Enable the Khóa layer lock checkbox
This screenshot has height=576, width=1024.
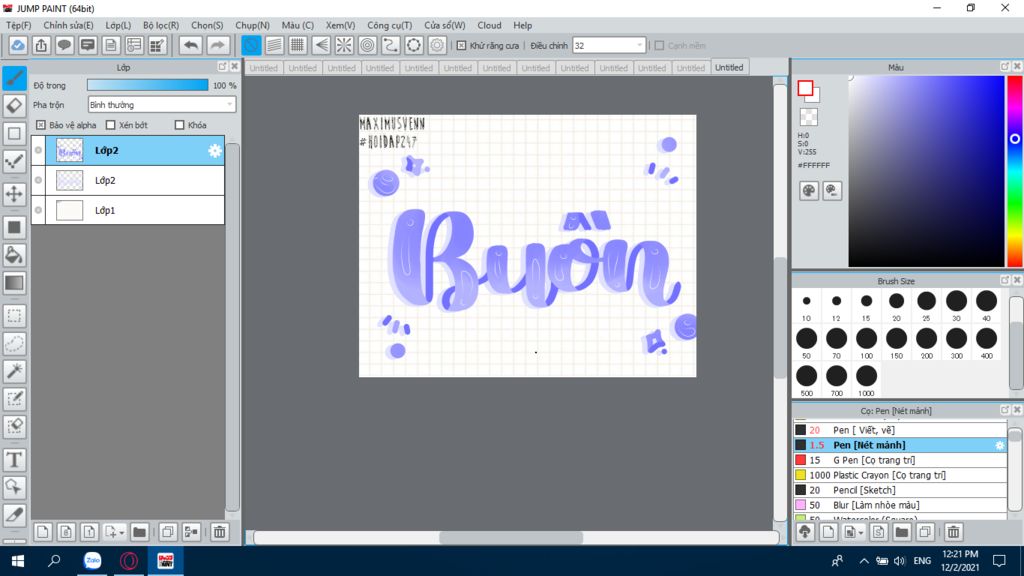180,125
